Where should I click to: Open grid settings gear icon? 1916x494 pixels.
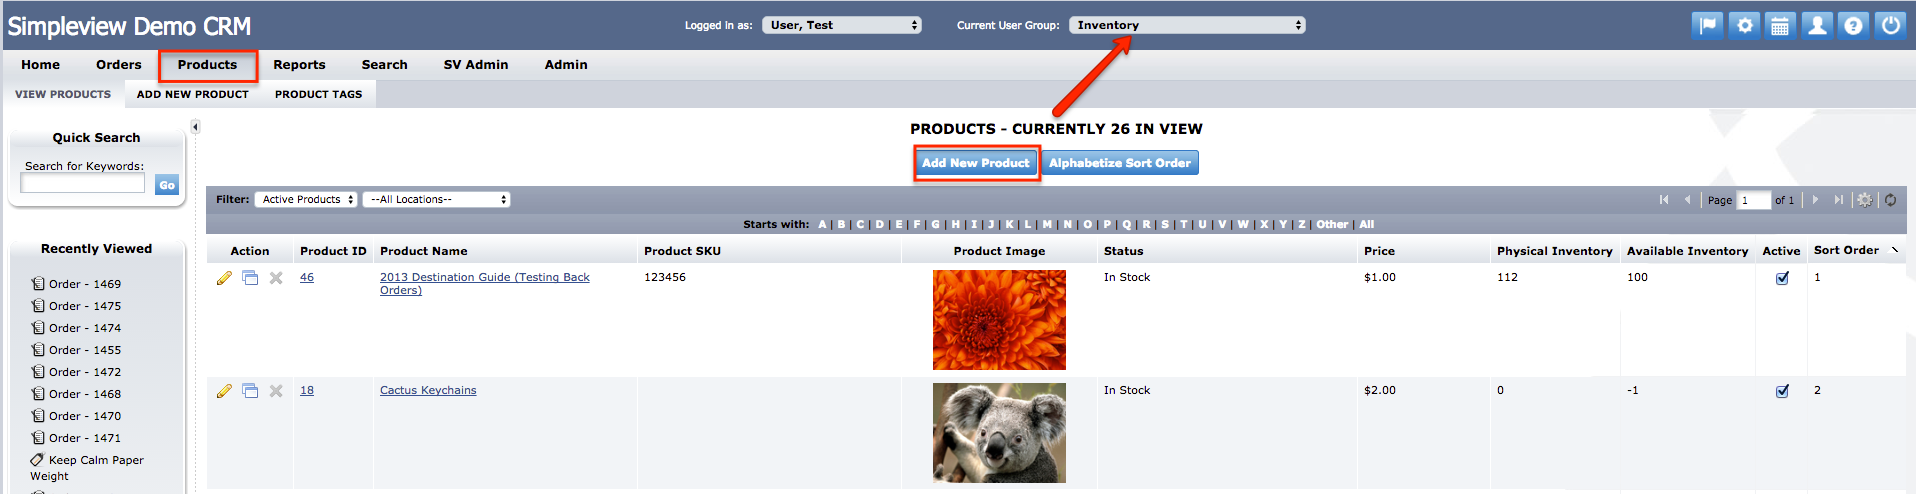pyautogui.click(x=1865, y=200)
